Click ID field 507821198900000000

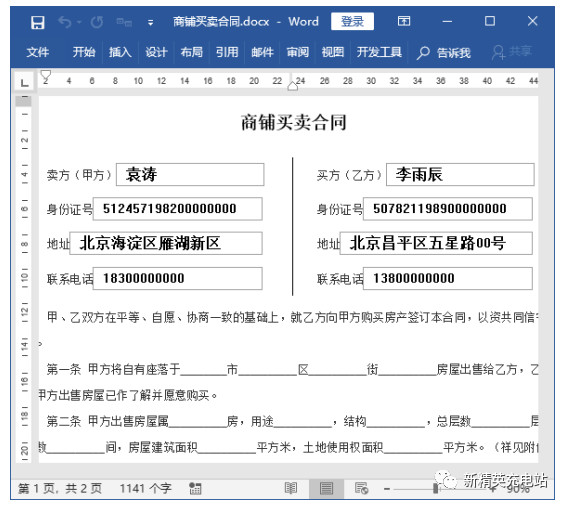[448, 209]
